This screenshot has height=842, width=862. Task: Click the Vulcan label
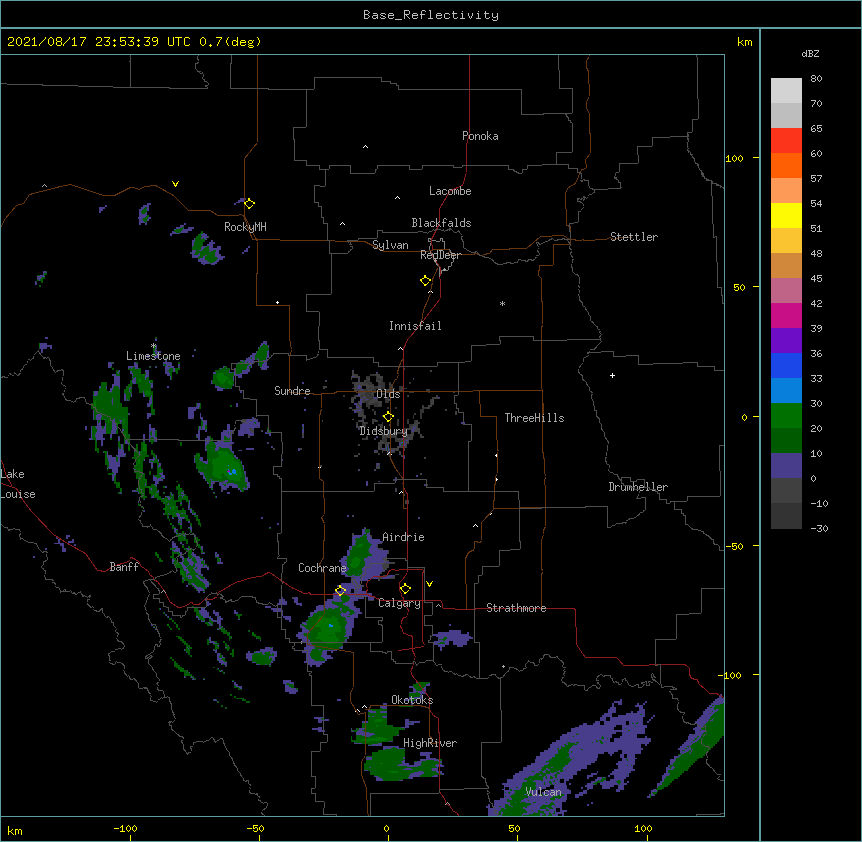tap(543, 793)
